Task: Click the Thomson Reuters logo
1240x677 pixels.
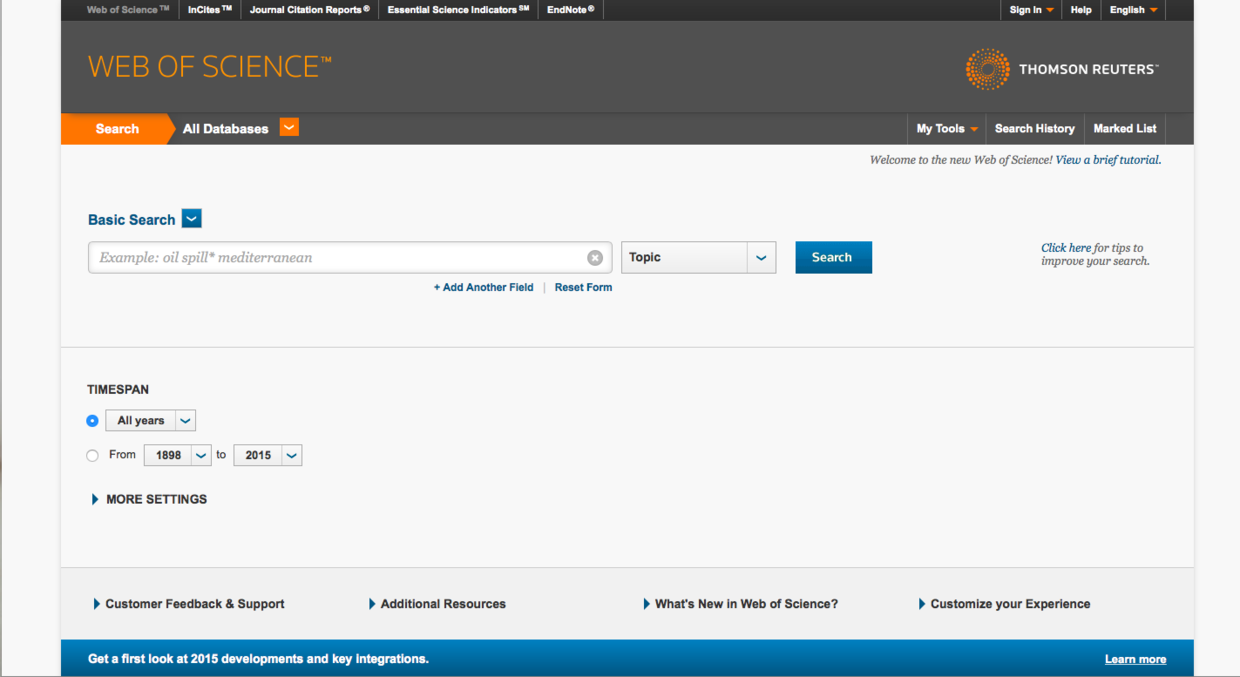Action: 1061,69
